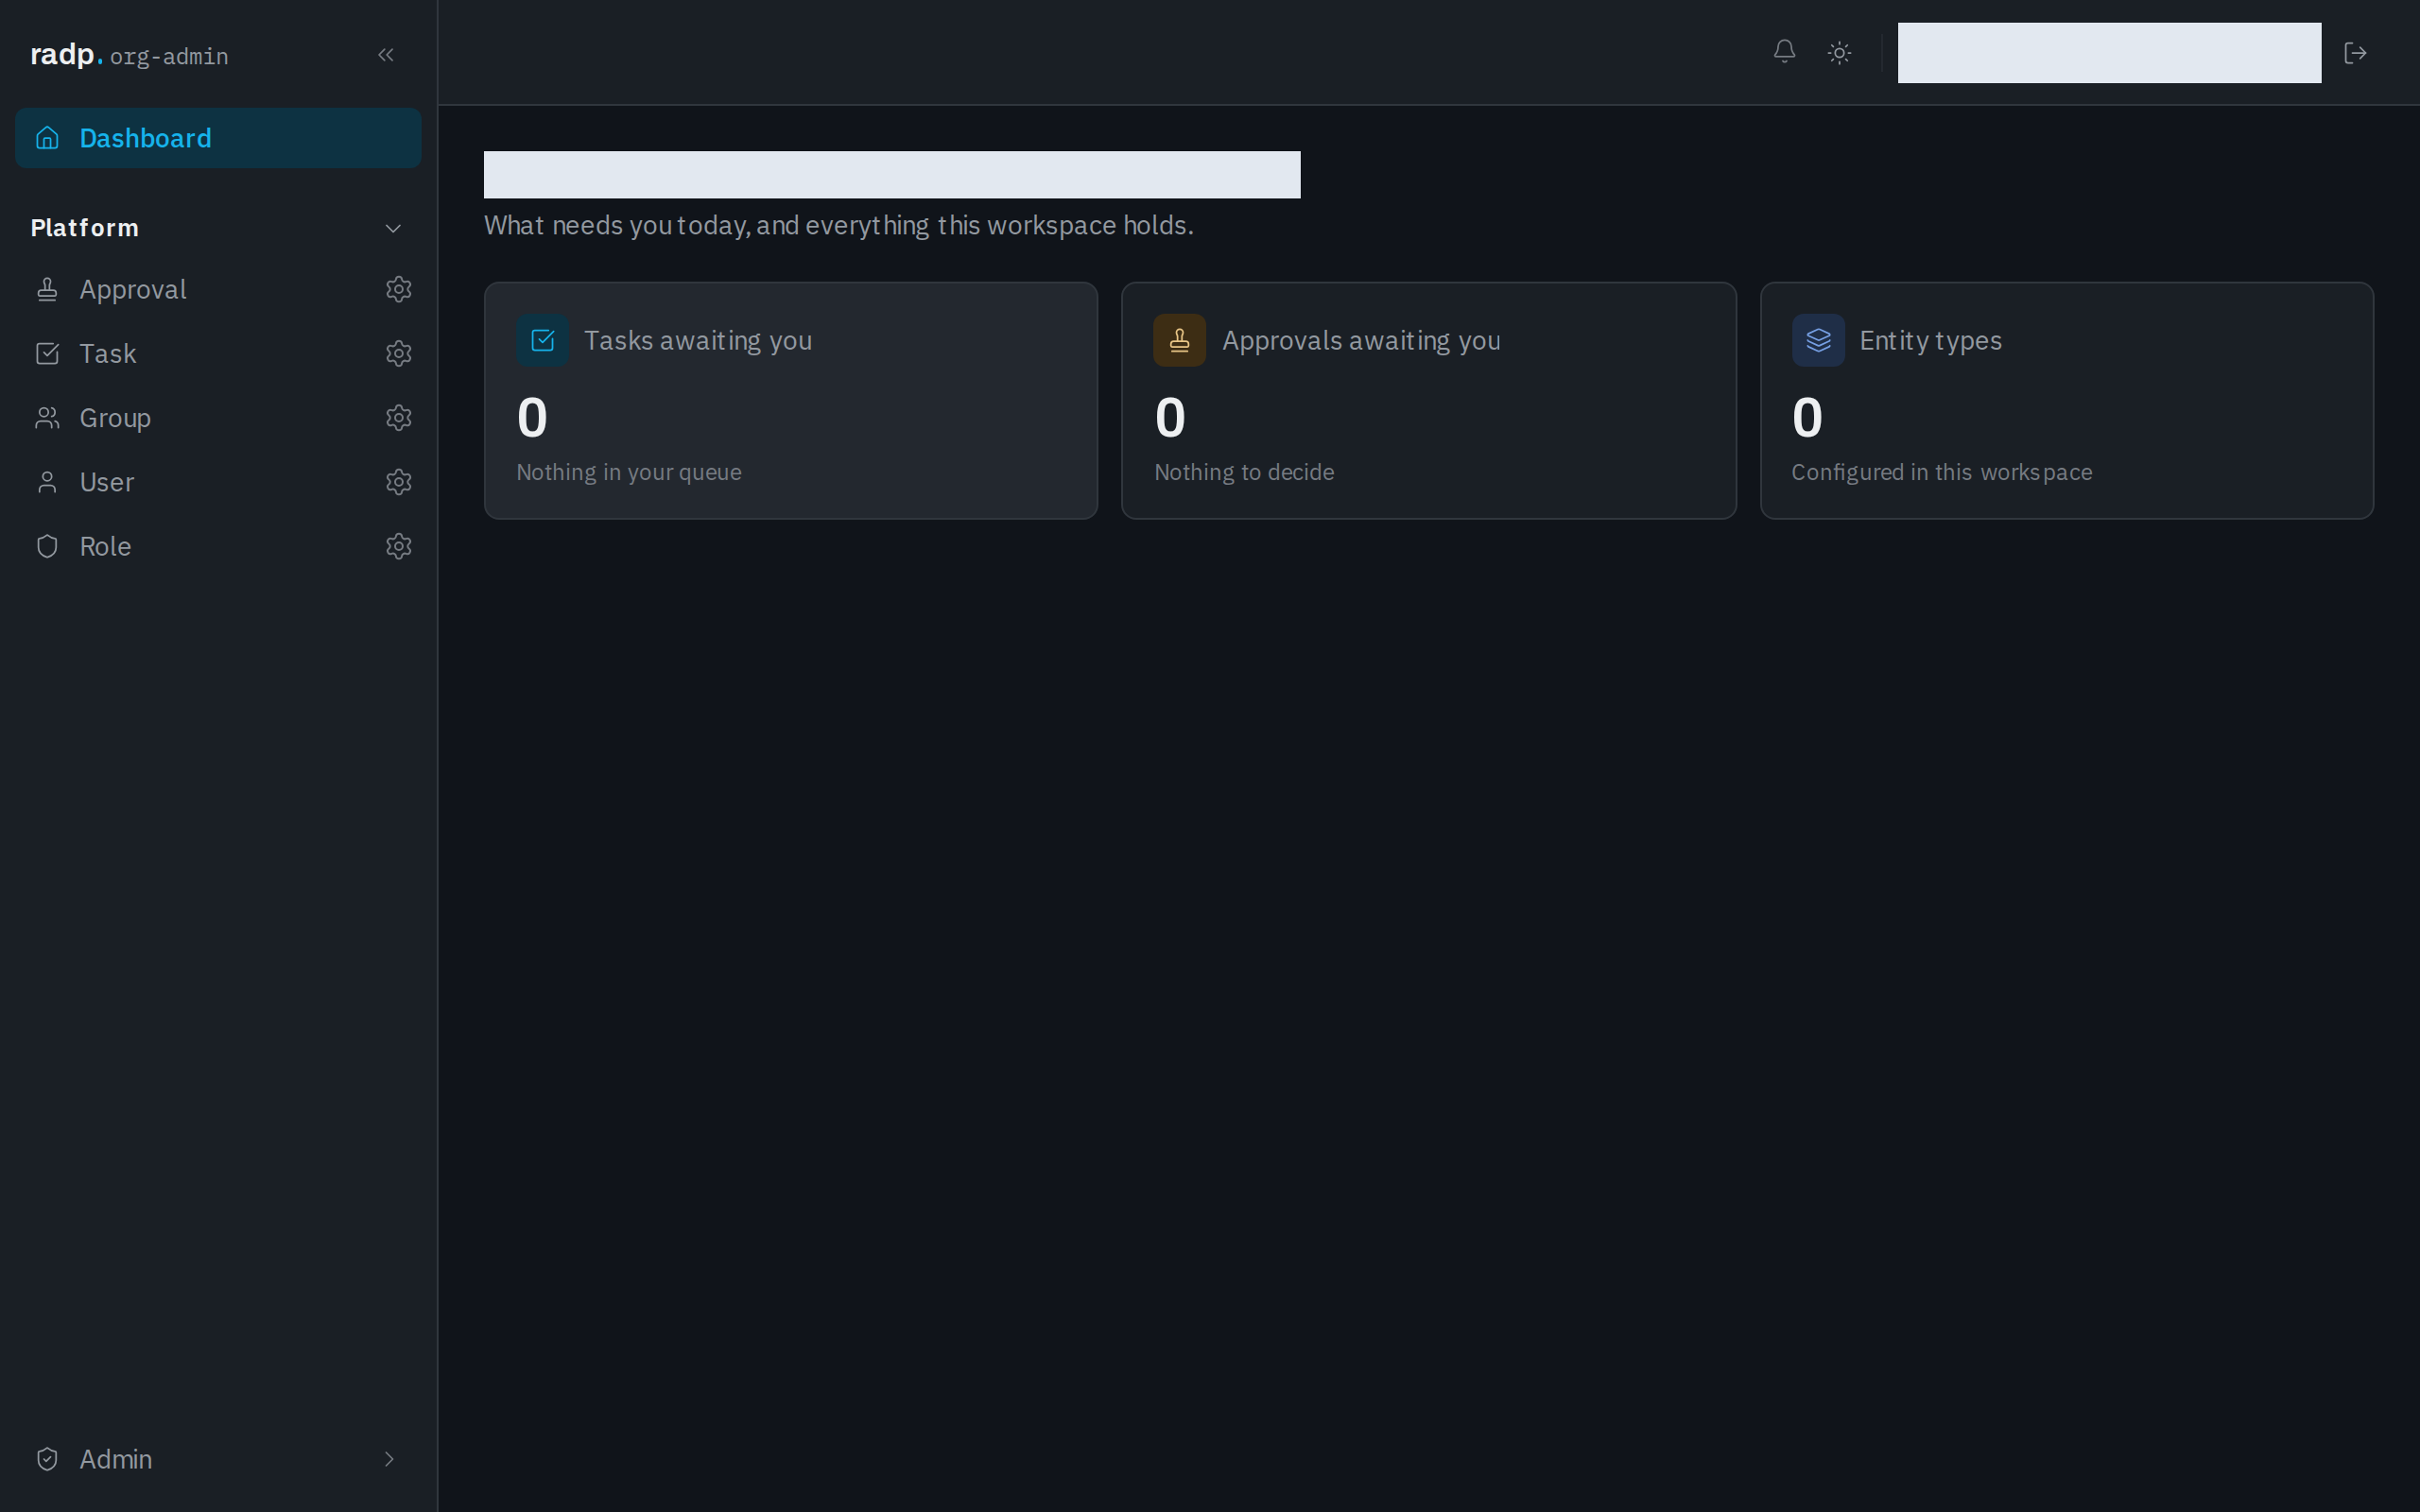The height and width of the screenshot is (1512, 2420).
Task: Toggle light theme with sun icon
Action: (1839, 53)
